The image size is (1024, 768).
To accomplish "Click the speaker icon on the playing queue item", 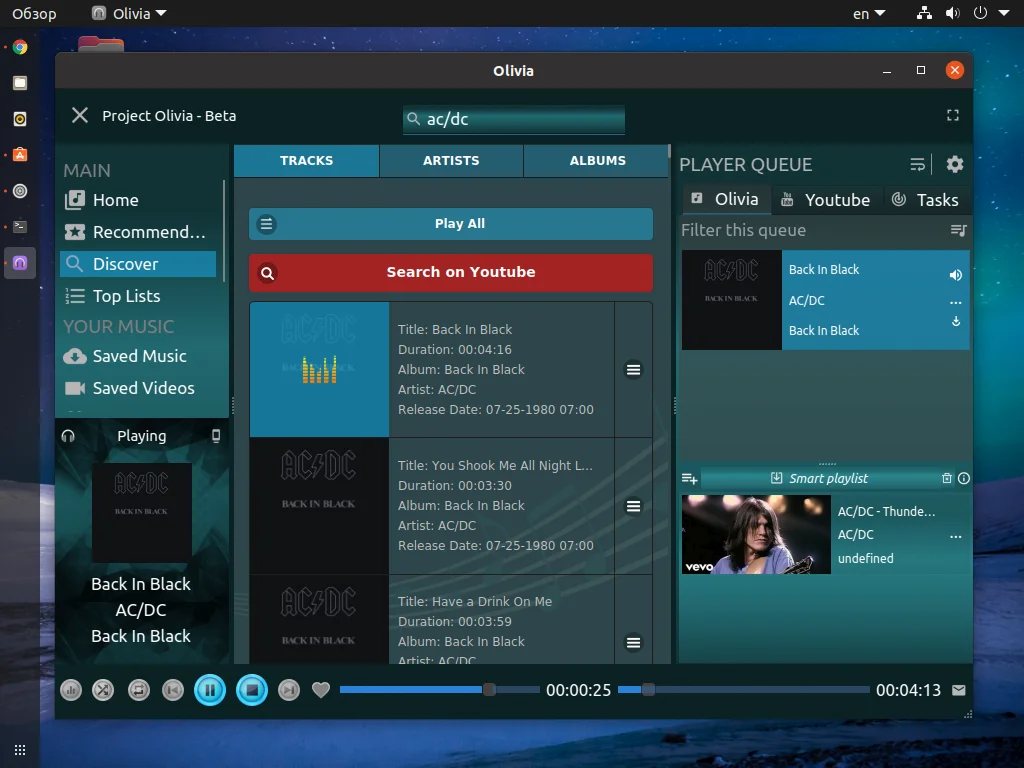I will 955,274.
